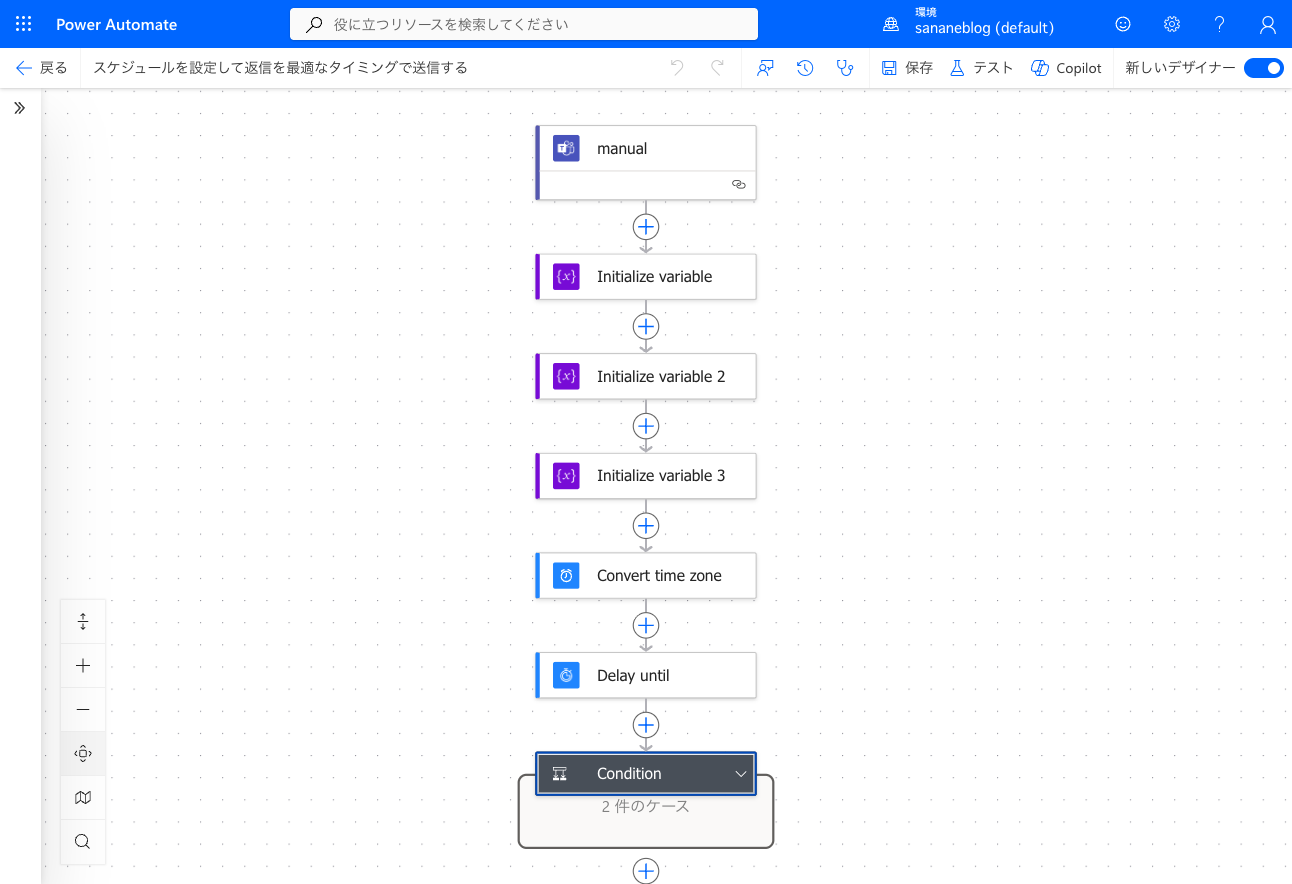Viewport: 1292px width, 884px height.
Task: Open the version history clock icon
Action: (x=805, y=68)
